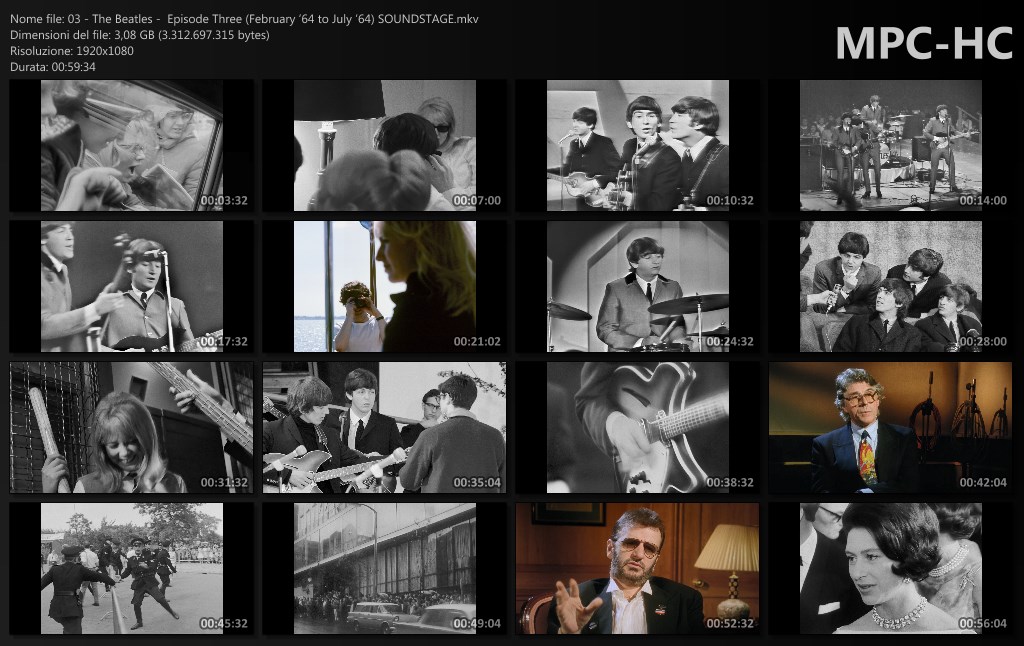
Task: Click the 'Nome file' line with the .mkv filename
Action: [244, 19]
